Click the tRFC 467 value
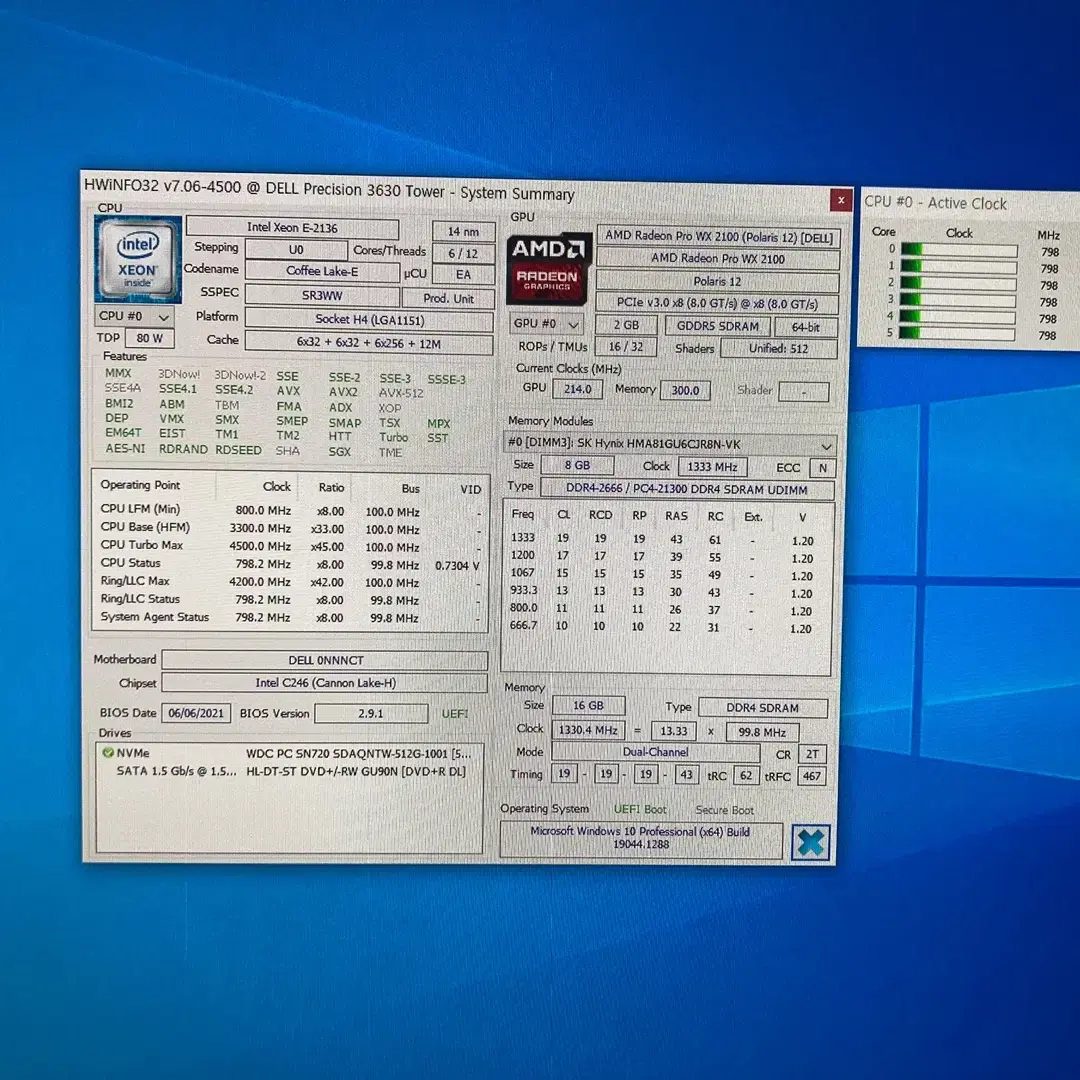The image size is (1080, 1080). (x=811, y=776)
